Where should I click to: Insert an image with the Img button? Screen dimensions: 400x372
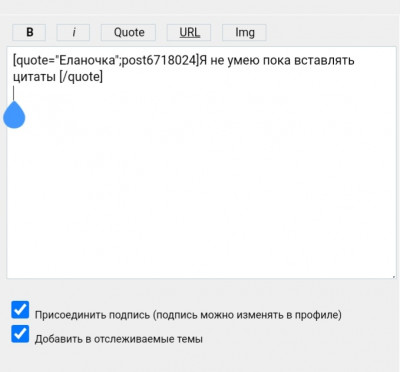pos(244,33)
